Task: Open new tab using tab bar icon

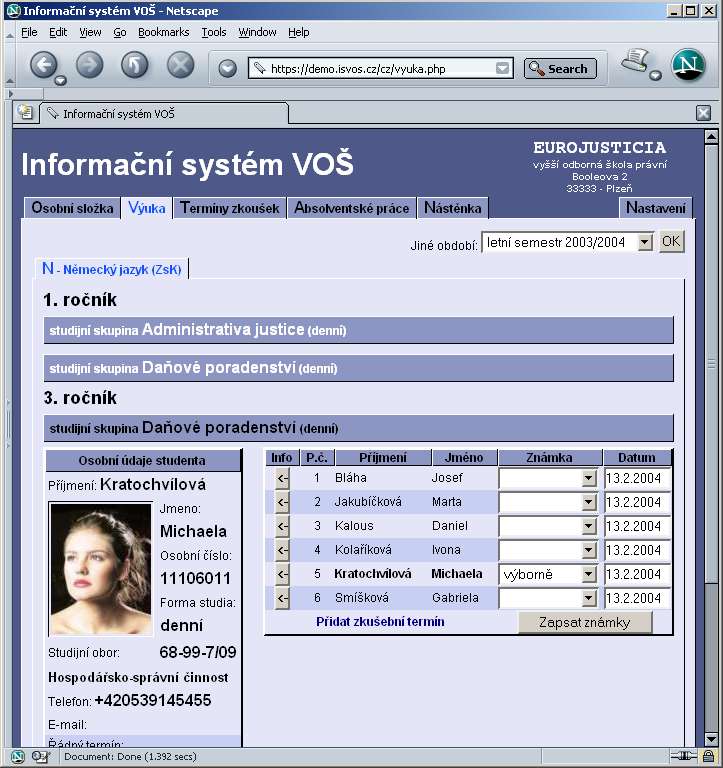Action: (25, 113)
